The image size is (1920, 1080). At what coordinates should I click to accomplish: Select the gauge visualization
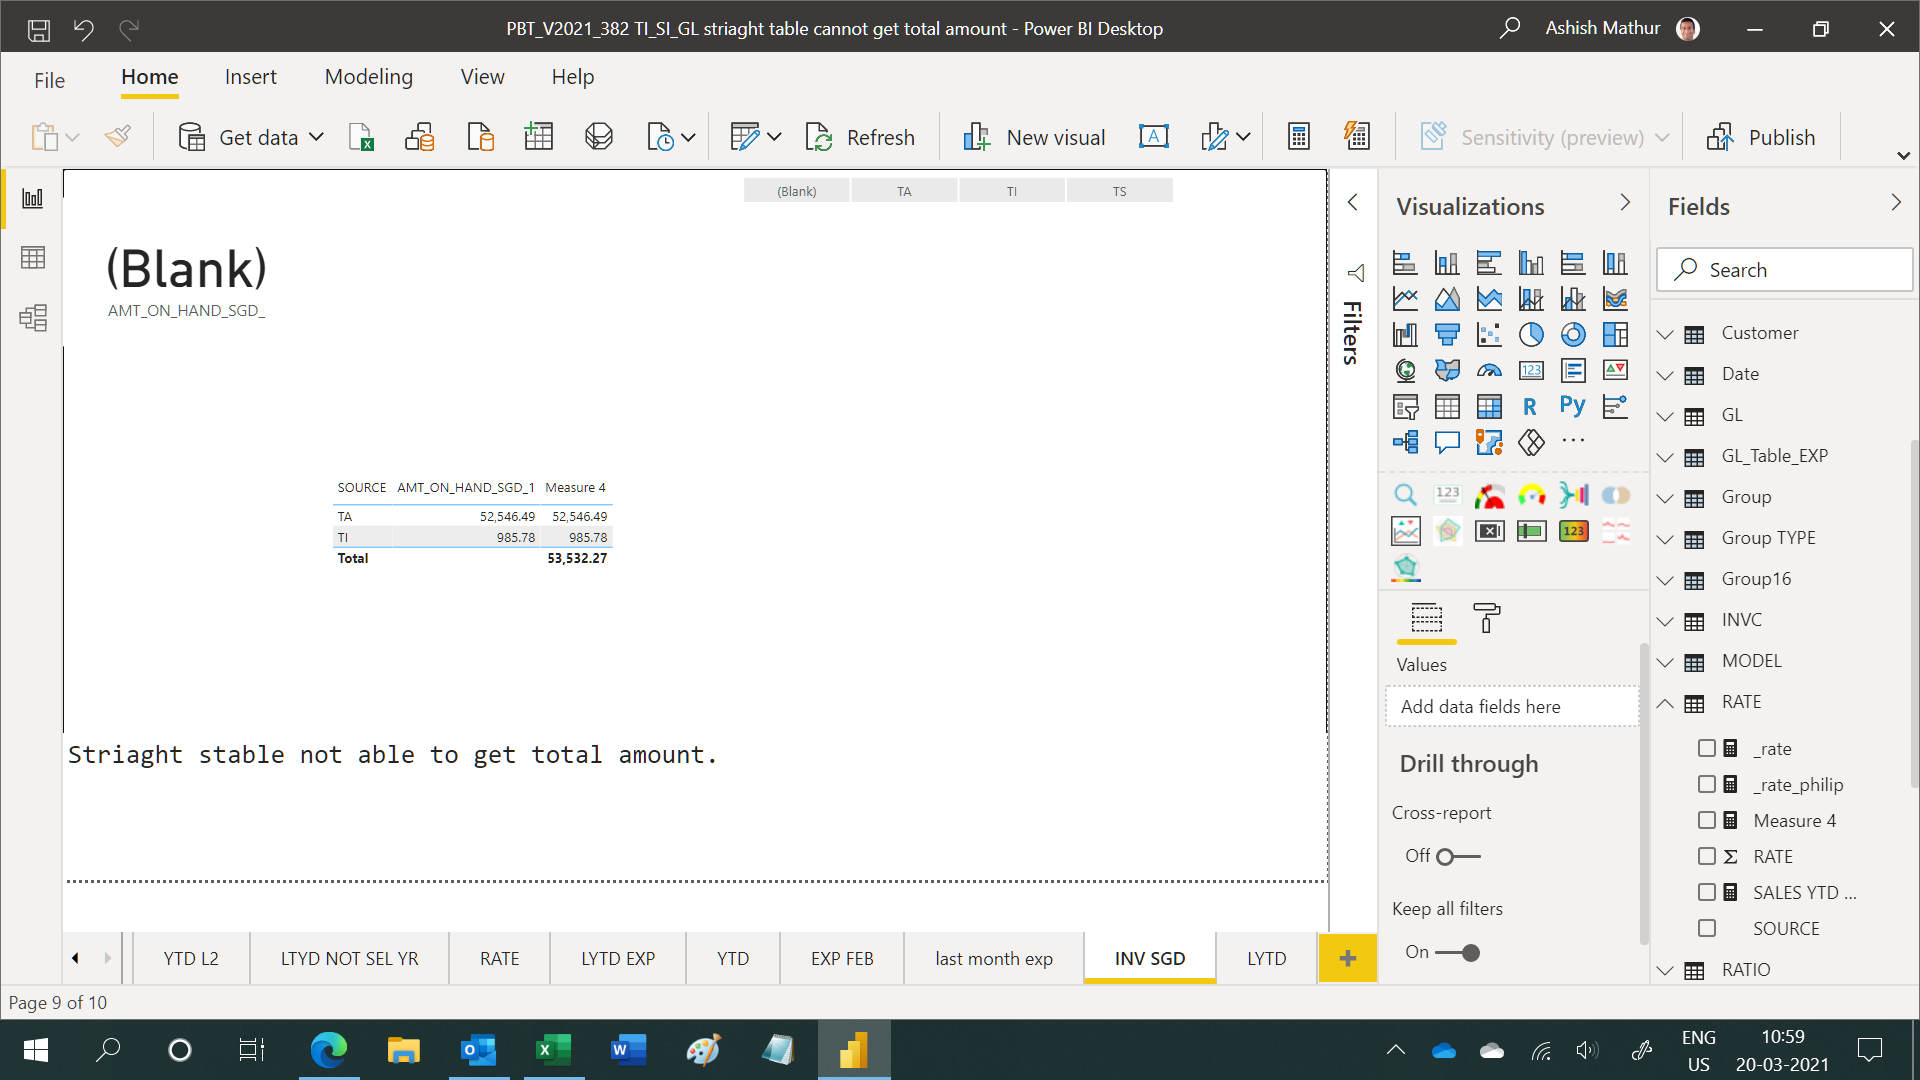(x=1489, y=371)
